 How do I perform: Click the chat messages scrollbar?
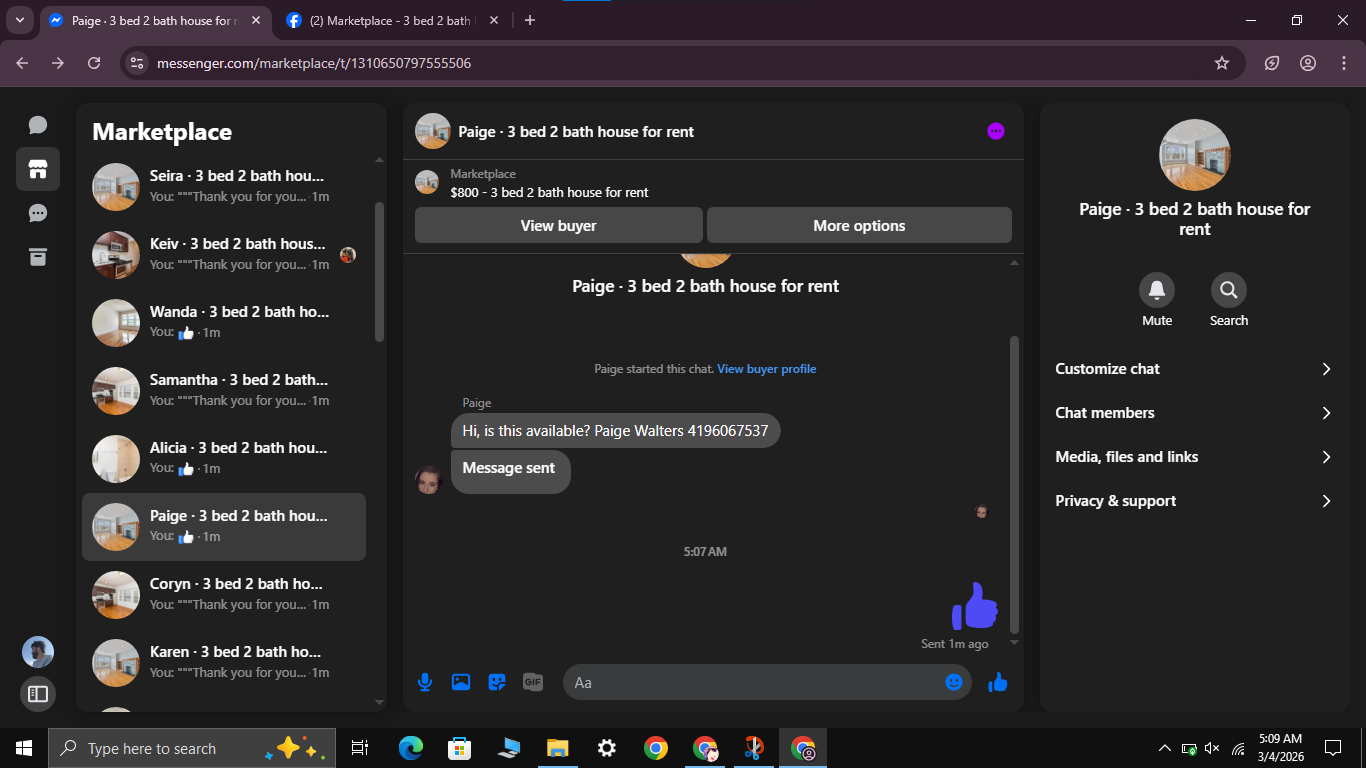tap(1014, 484)
